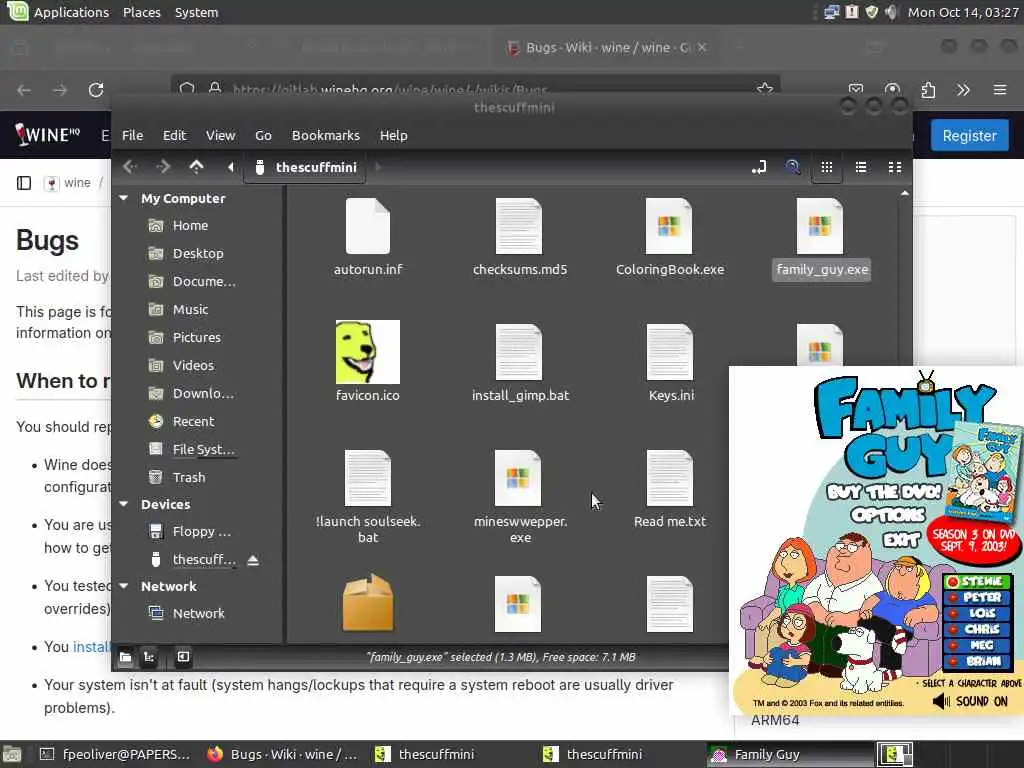The image size is (1024, 768).
Task: Select CHRIS character radio button
Action: pyautogui.click(x=953, y=630)
